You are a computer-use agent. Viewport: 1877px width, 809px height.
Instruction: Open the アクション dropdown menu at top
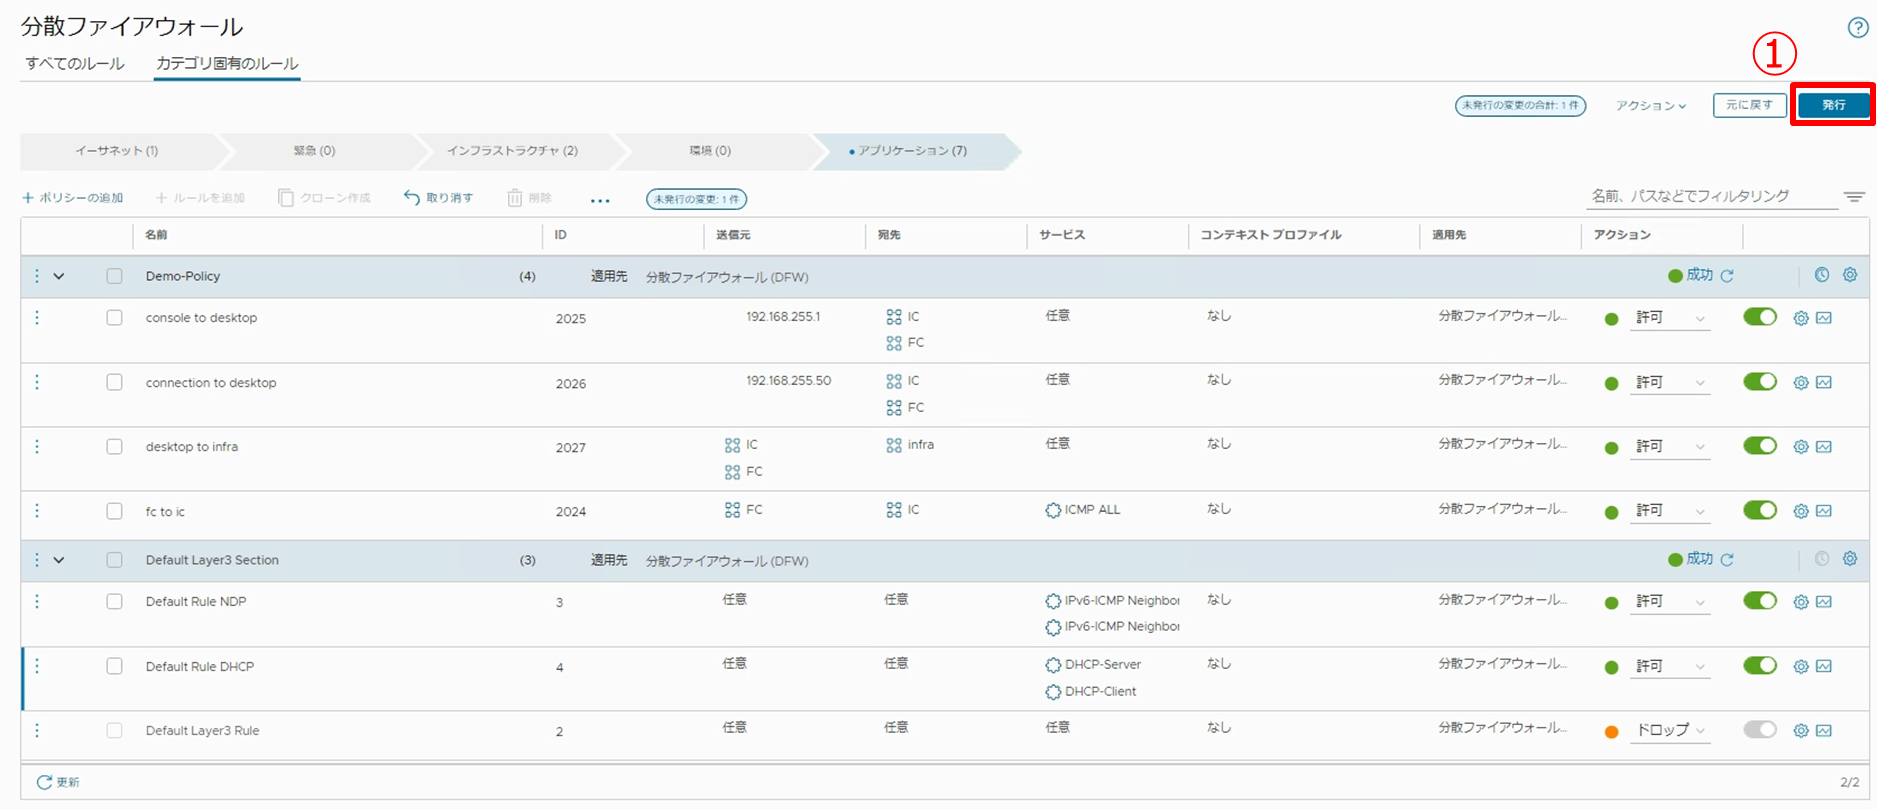pyautogui.click(x=1650, y=106)
